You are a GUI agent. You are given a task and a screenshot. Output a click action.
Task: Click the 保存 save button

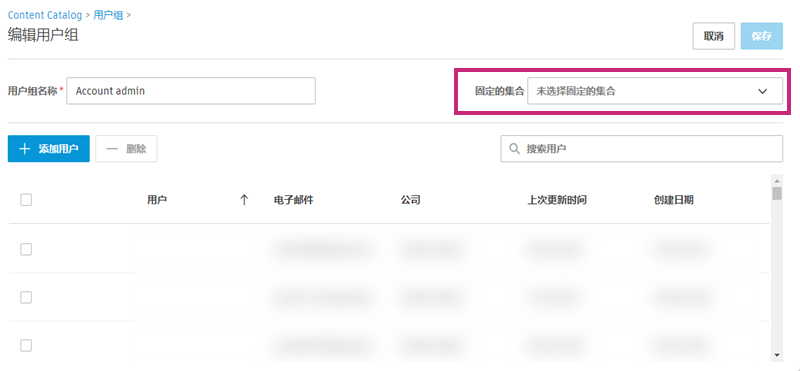click(x=762, y=36)
